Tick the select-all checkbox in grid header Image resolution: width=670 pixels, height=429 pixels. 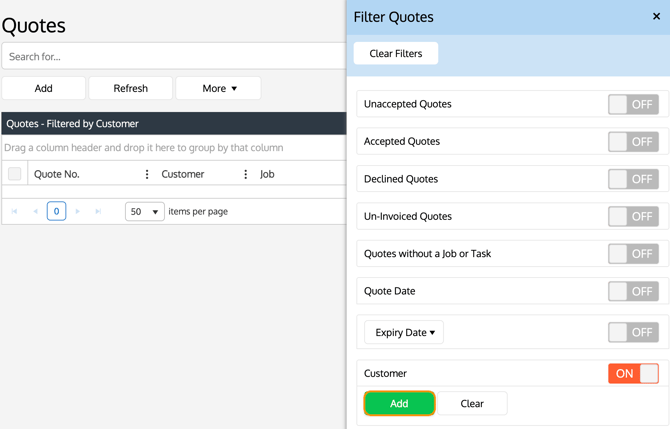pos(15,174)
